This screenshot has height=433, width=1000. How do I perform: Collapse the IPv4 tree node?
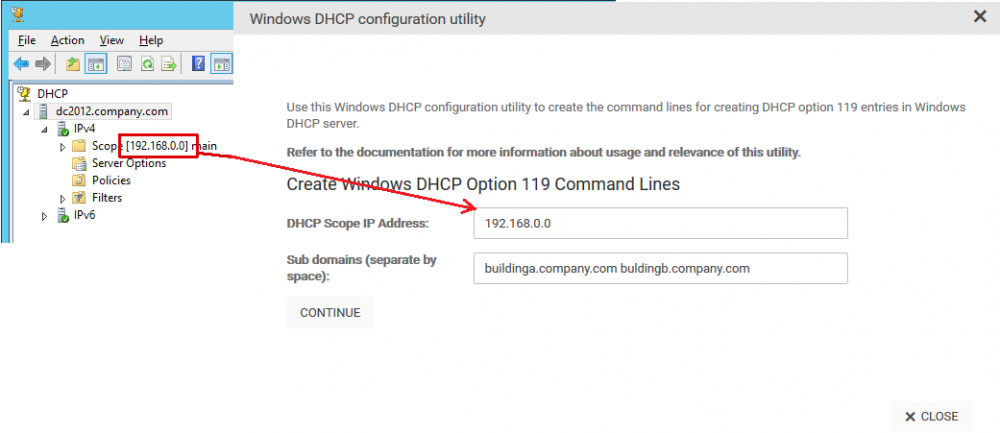44,129
